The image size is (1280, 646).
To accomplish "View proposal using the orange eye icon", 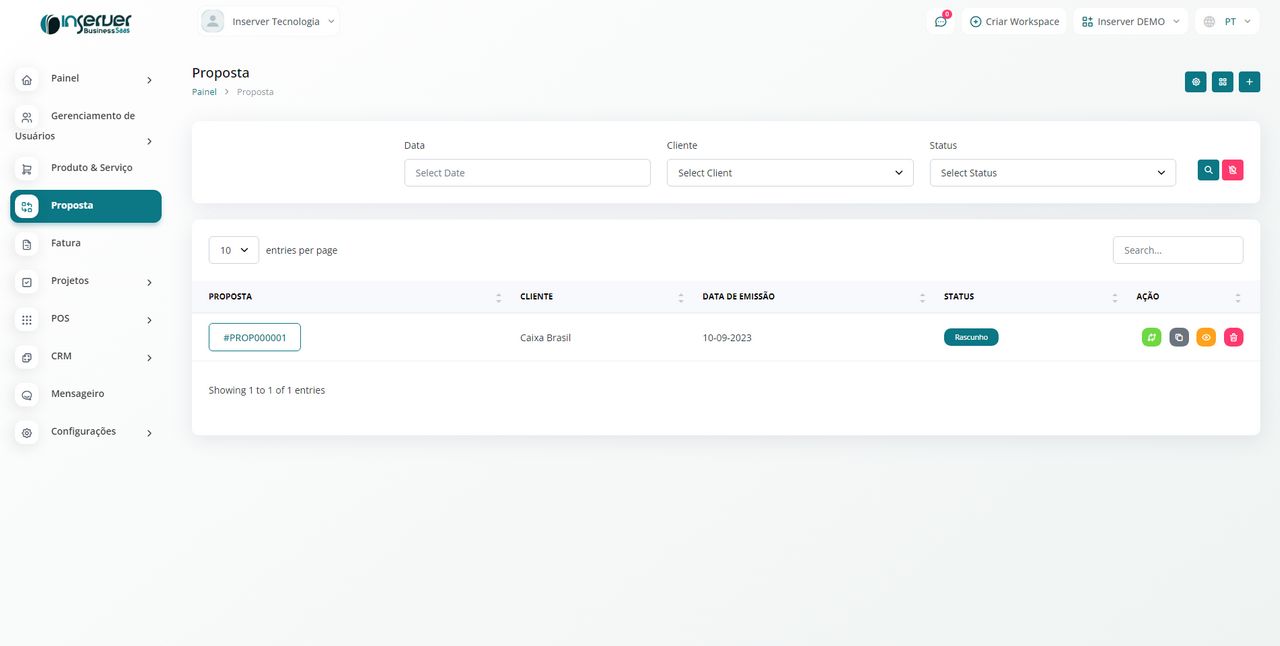I will point(1206,338).
